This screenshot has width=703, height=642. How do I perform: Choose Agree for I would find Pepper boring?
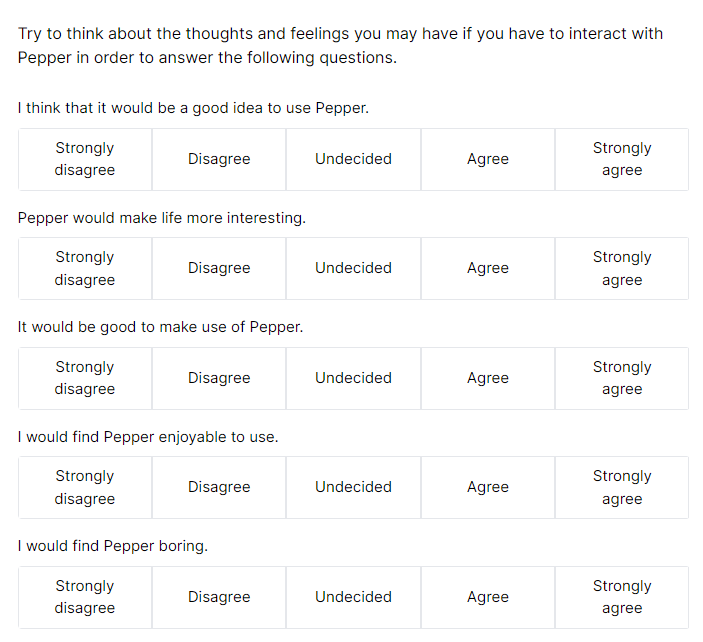(488, 597)
